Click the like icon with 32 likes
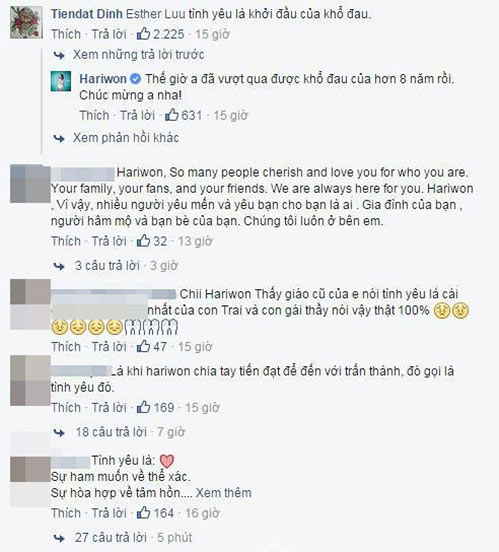 pyautogui.click(x=143, y=241)
